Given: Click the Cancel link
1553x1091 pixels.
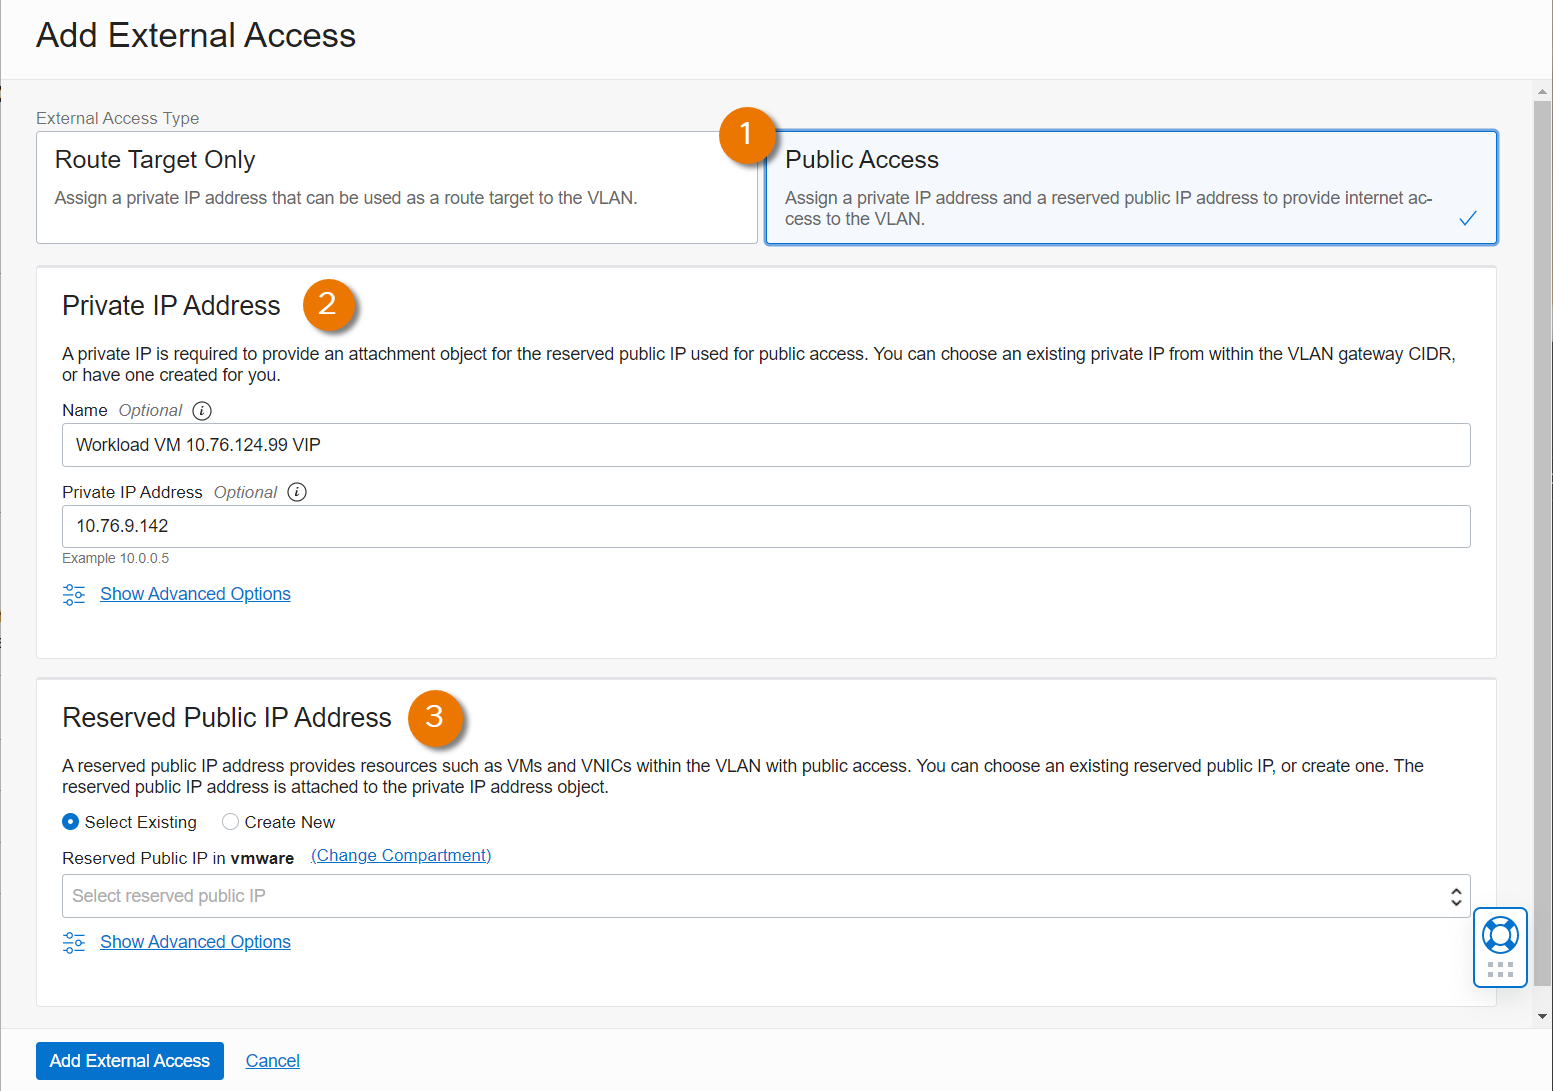Looking at the screenshot, I should click(273, 1061).
